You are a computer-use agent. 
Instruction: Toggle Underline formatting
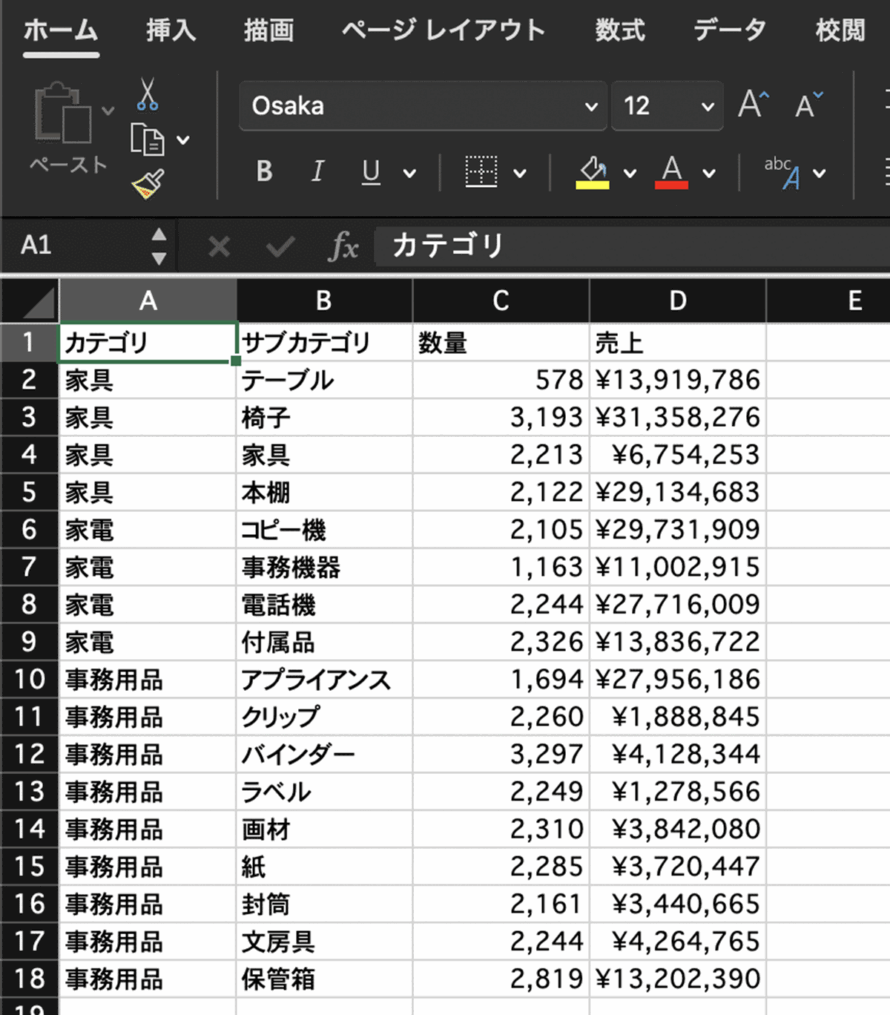[371, 172]
